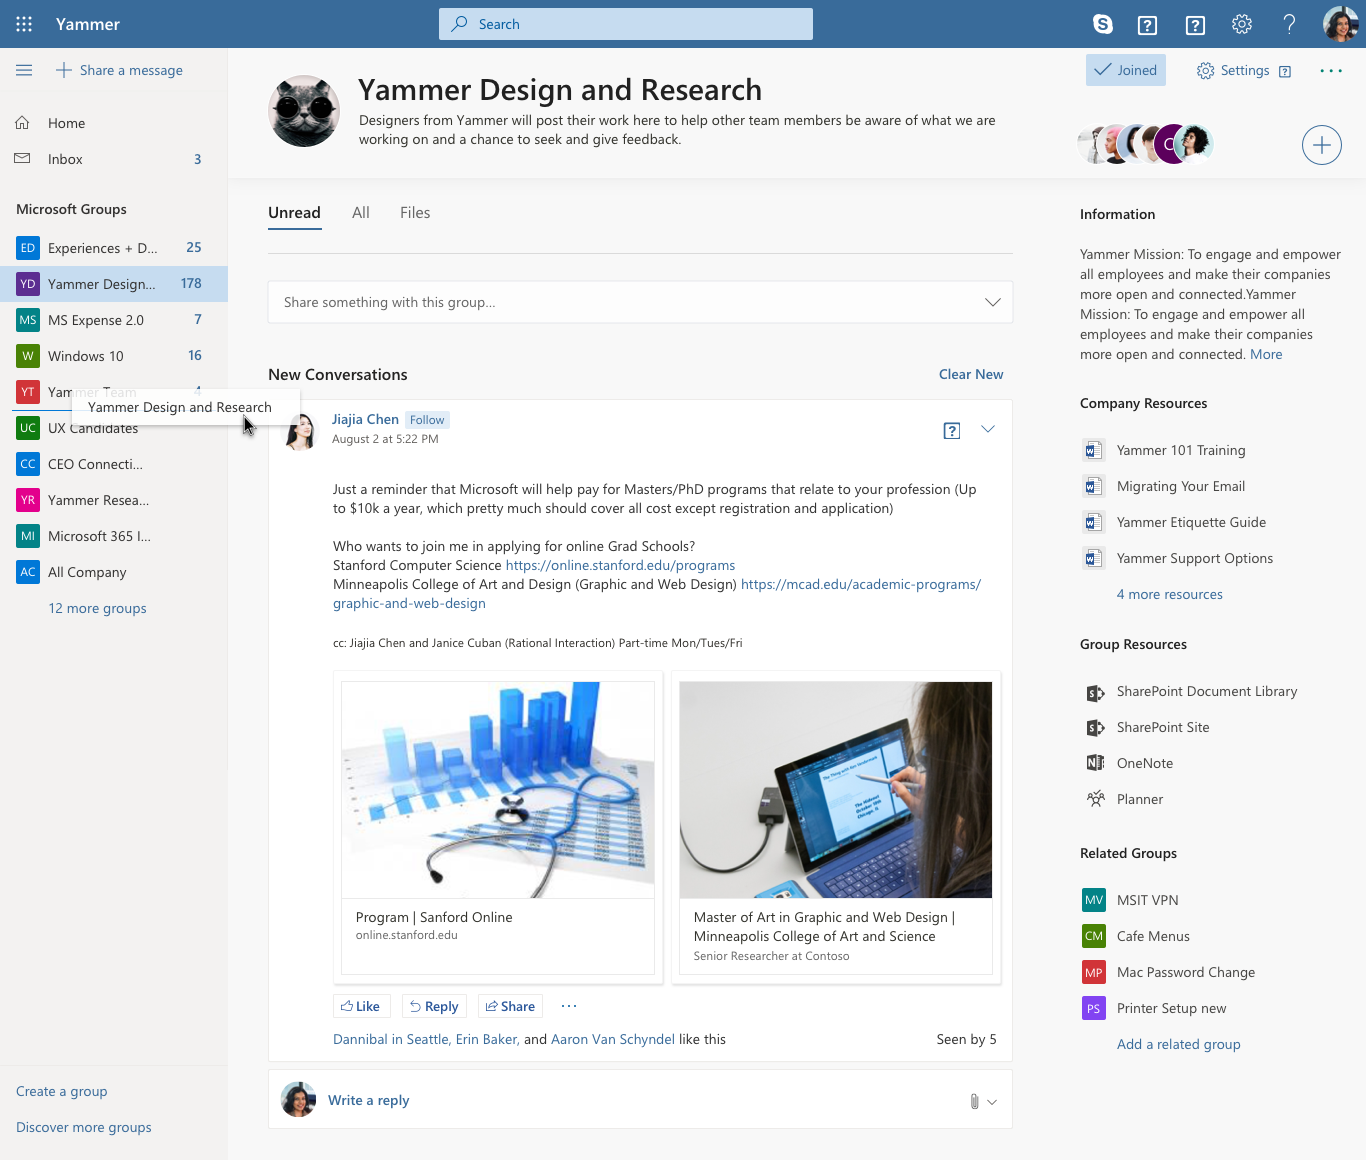Screen dimensions: 1366x1160
Task: Switch to the Unread tab
Action: pos(294,213)
